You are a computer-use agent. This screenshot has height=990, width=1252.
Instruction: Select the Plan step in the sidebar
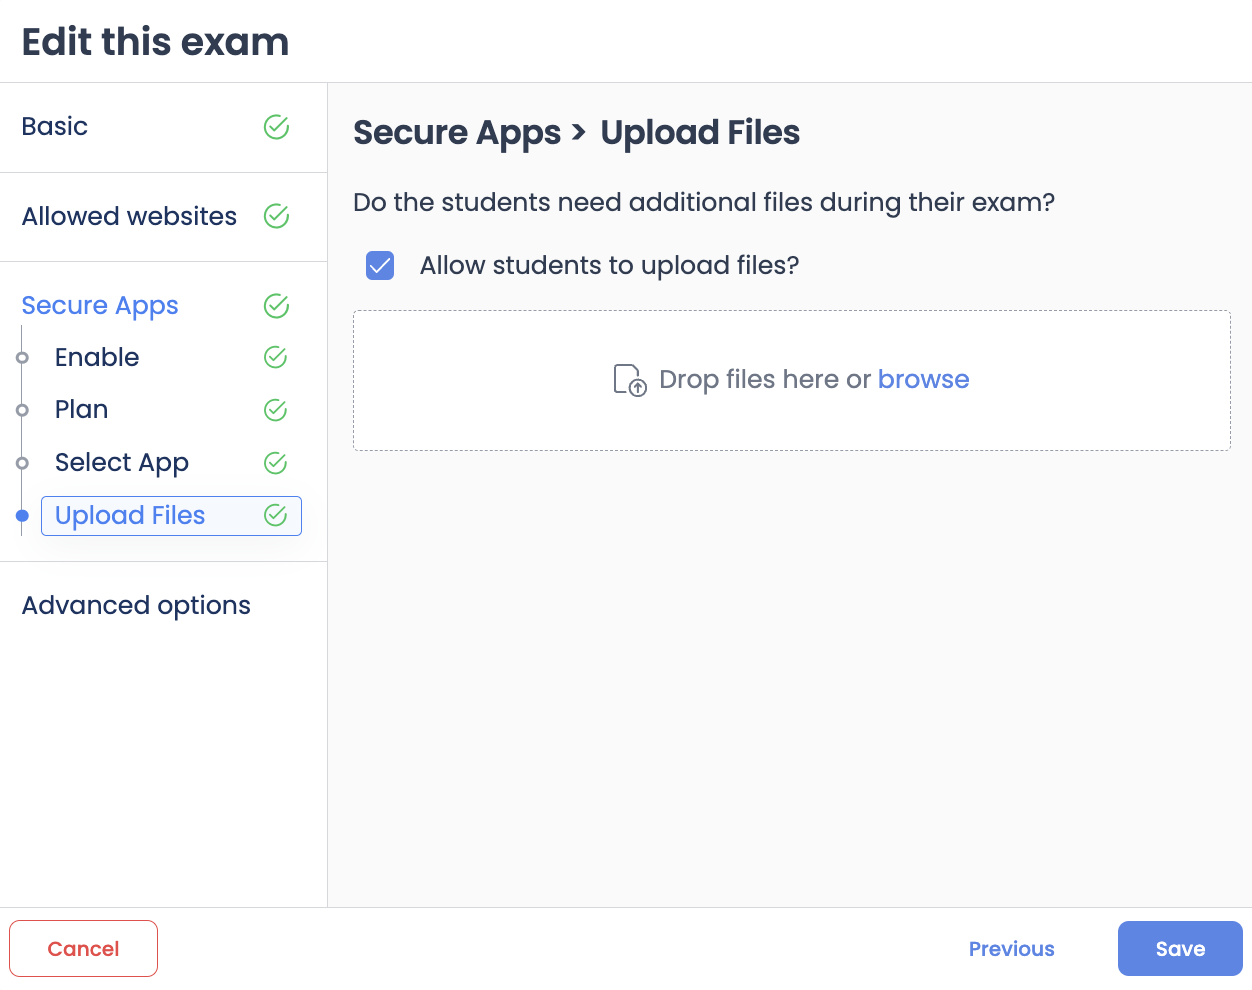(81, 409)
